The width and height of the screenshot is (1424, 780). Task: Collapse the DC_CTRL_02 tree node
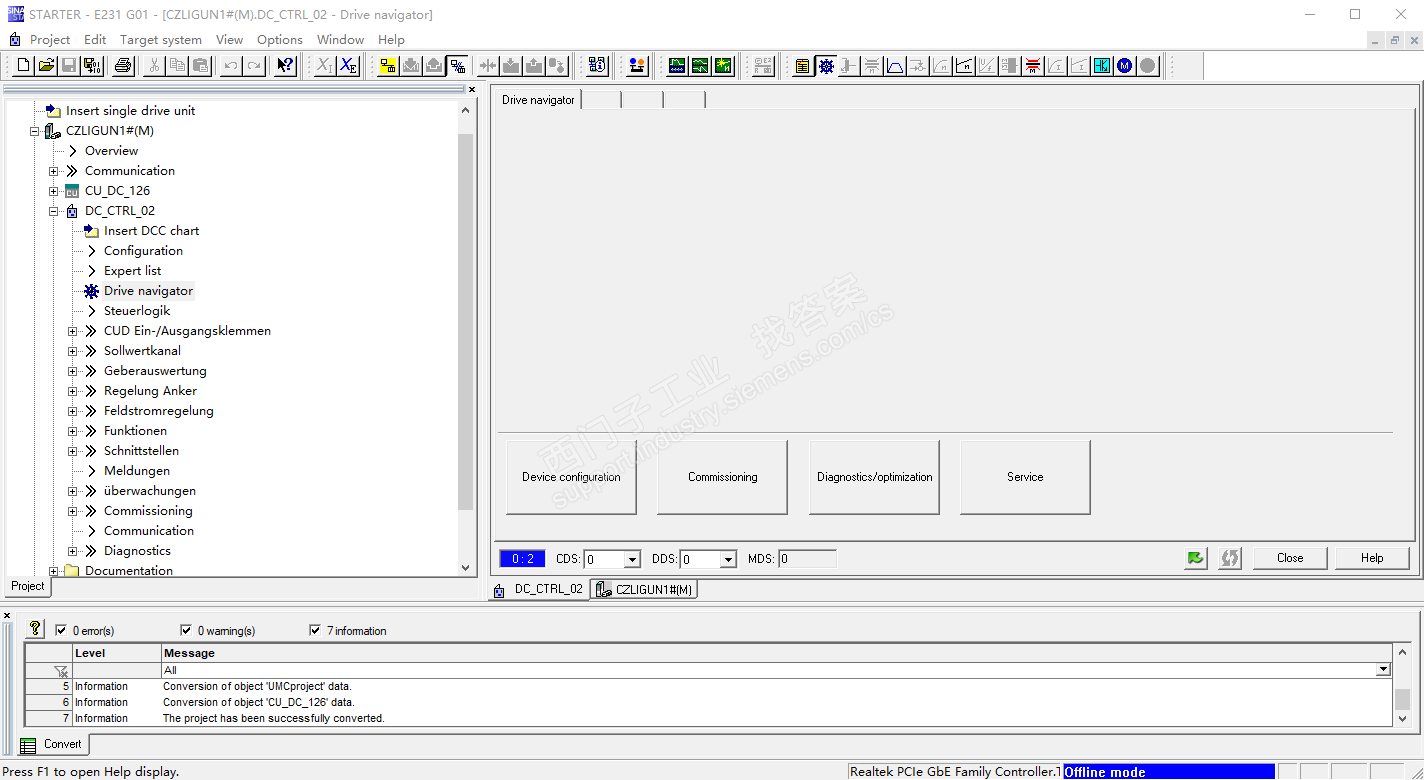[54, 211]
